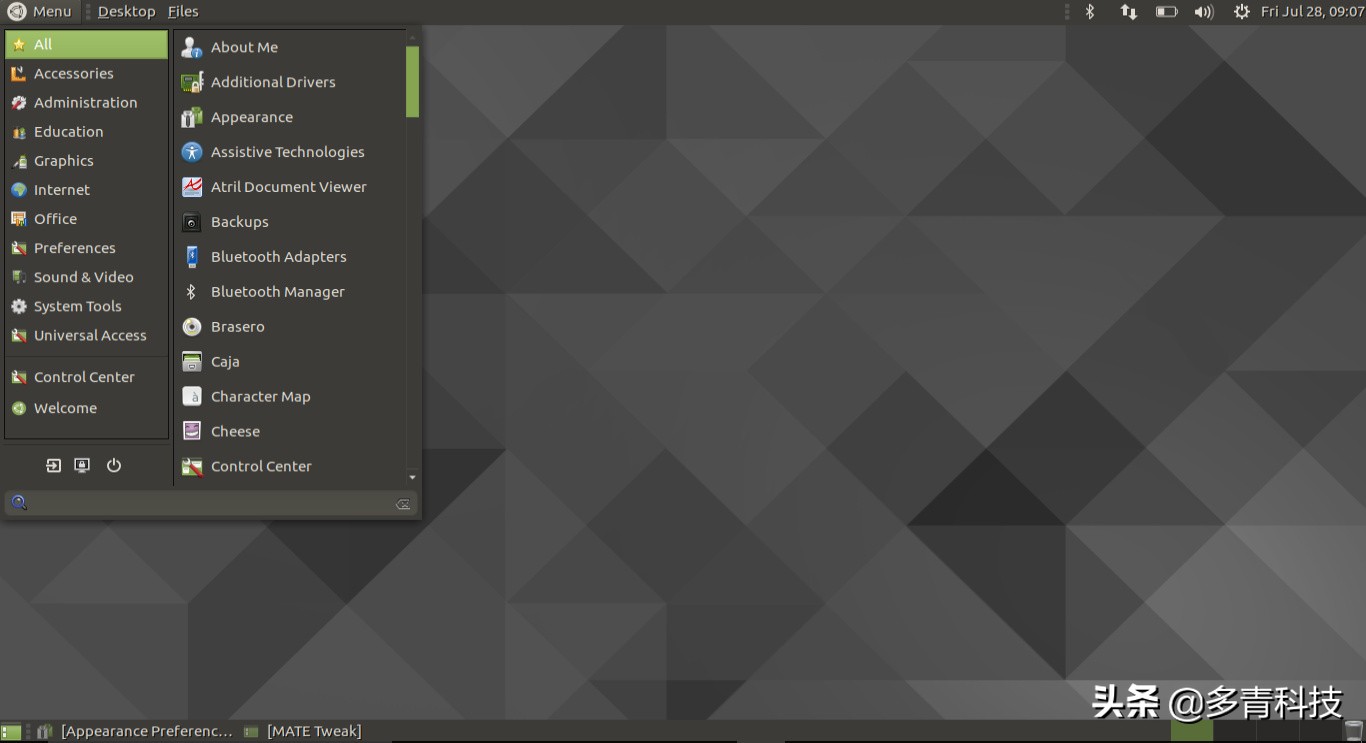Select the Sound & Video category

pyautogui.click(x=87, y=276)
